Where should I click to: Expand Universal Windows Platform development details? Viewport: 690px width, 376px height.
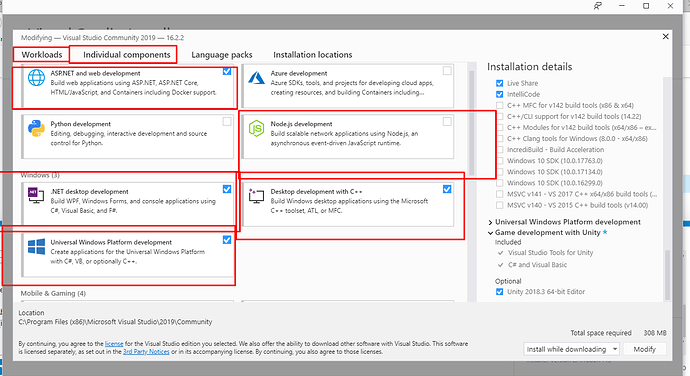[490, 222]
